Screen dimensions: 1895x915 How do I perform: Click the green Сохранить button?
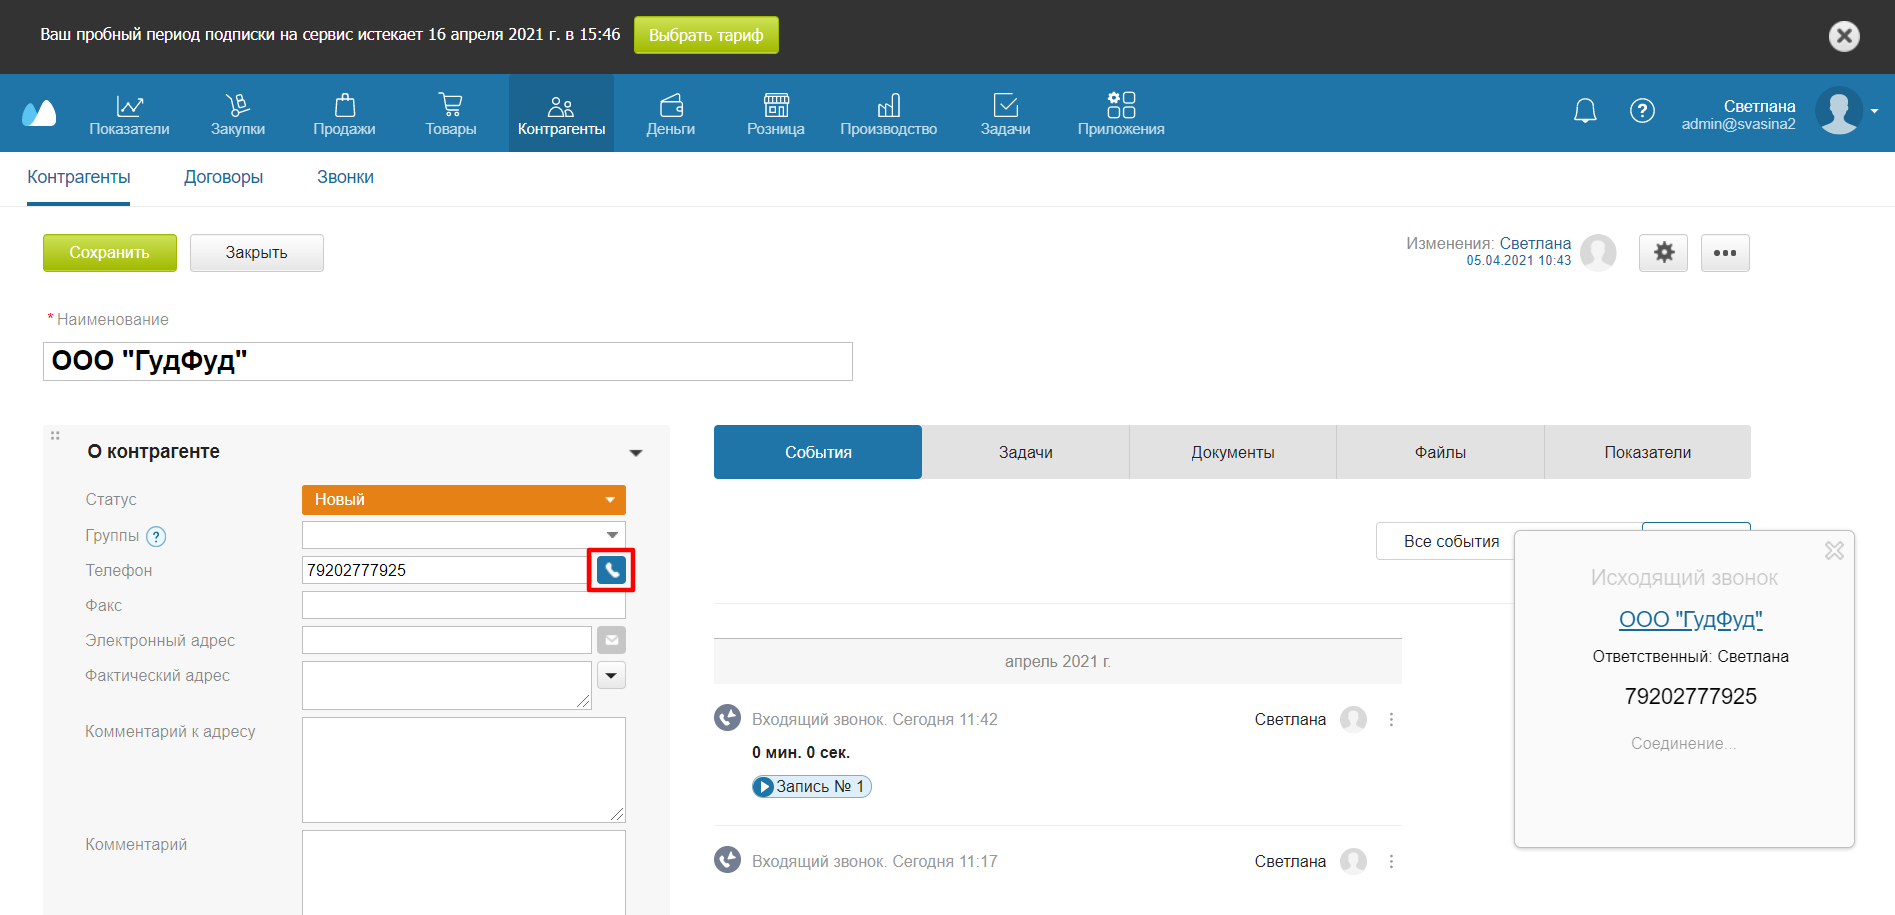click(109, 253)
